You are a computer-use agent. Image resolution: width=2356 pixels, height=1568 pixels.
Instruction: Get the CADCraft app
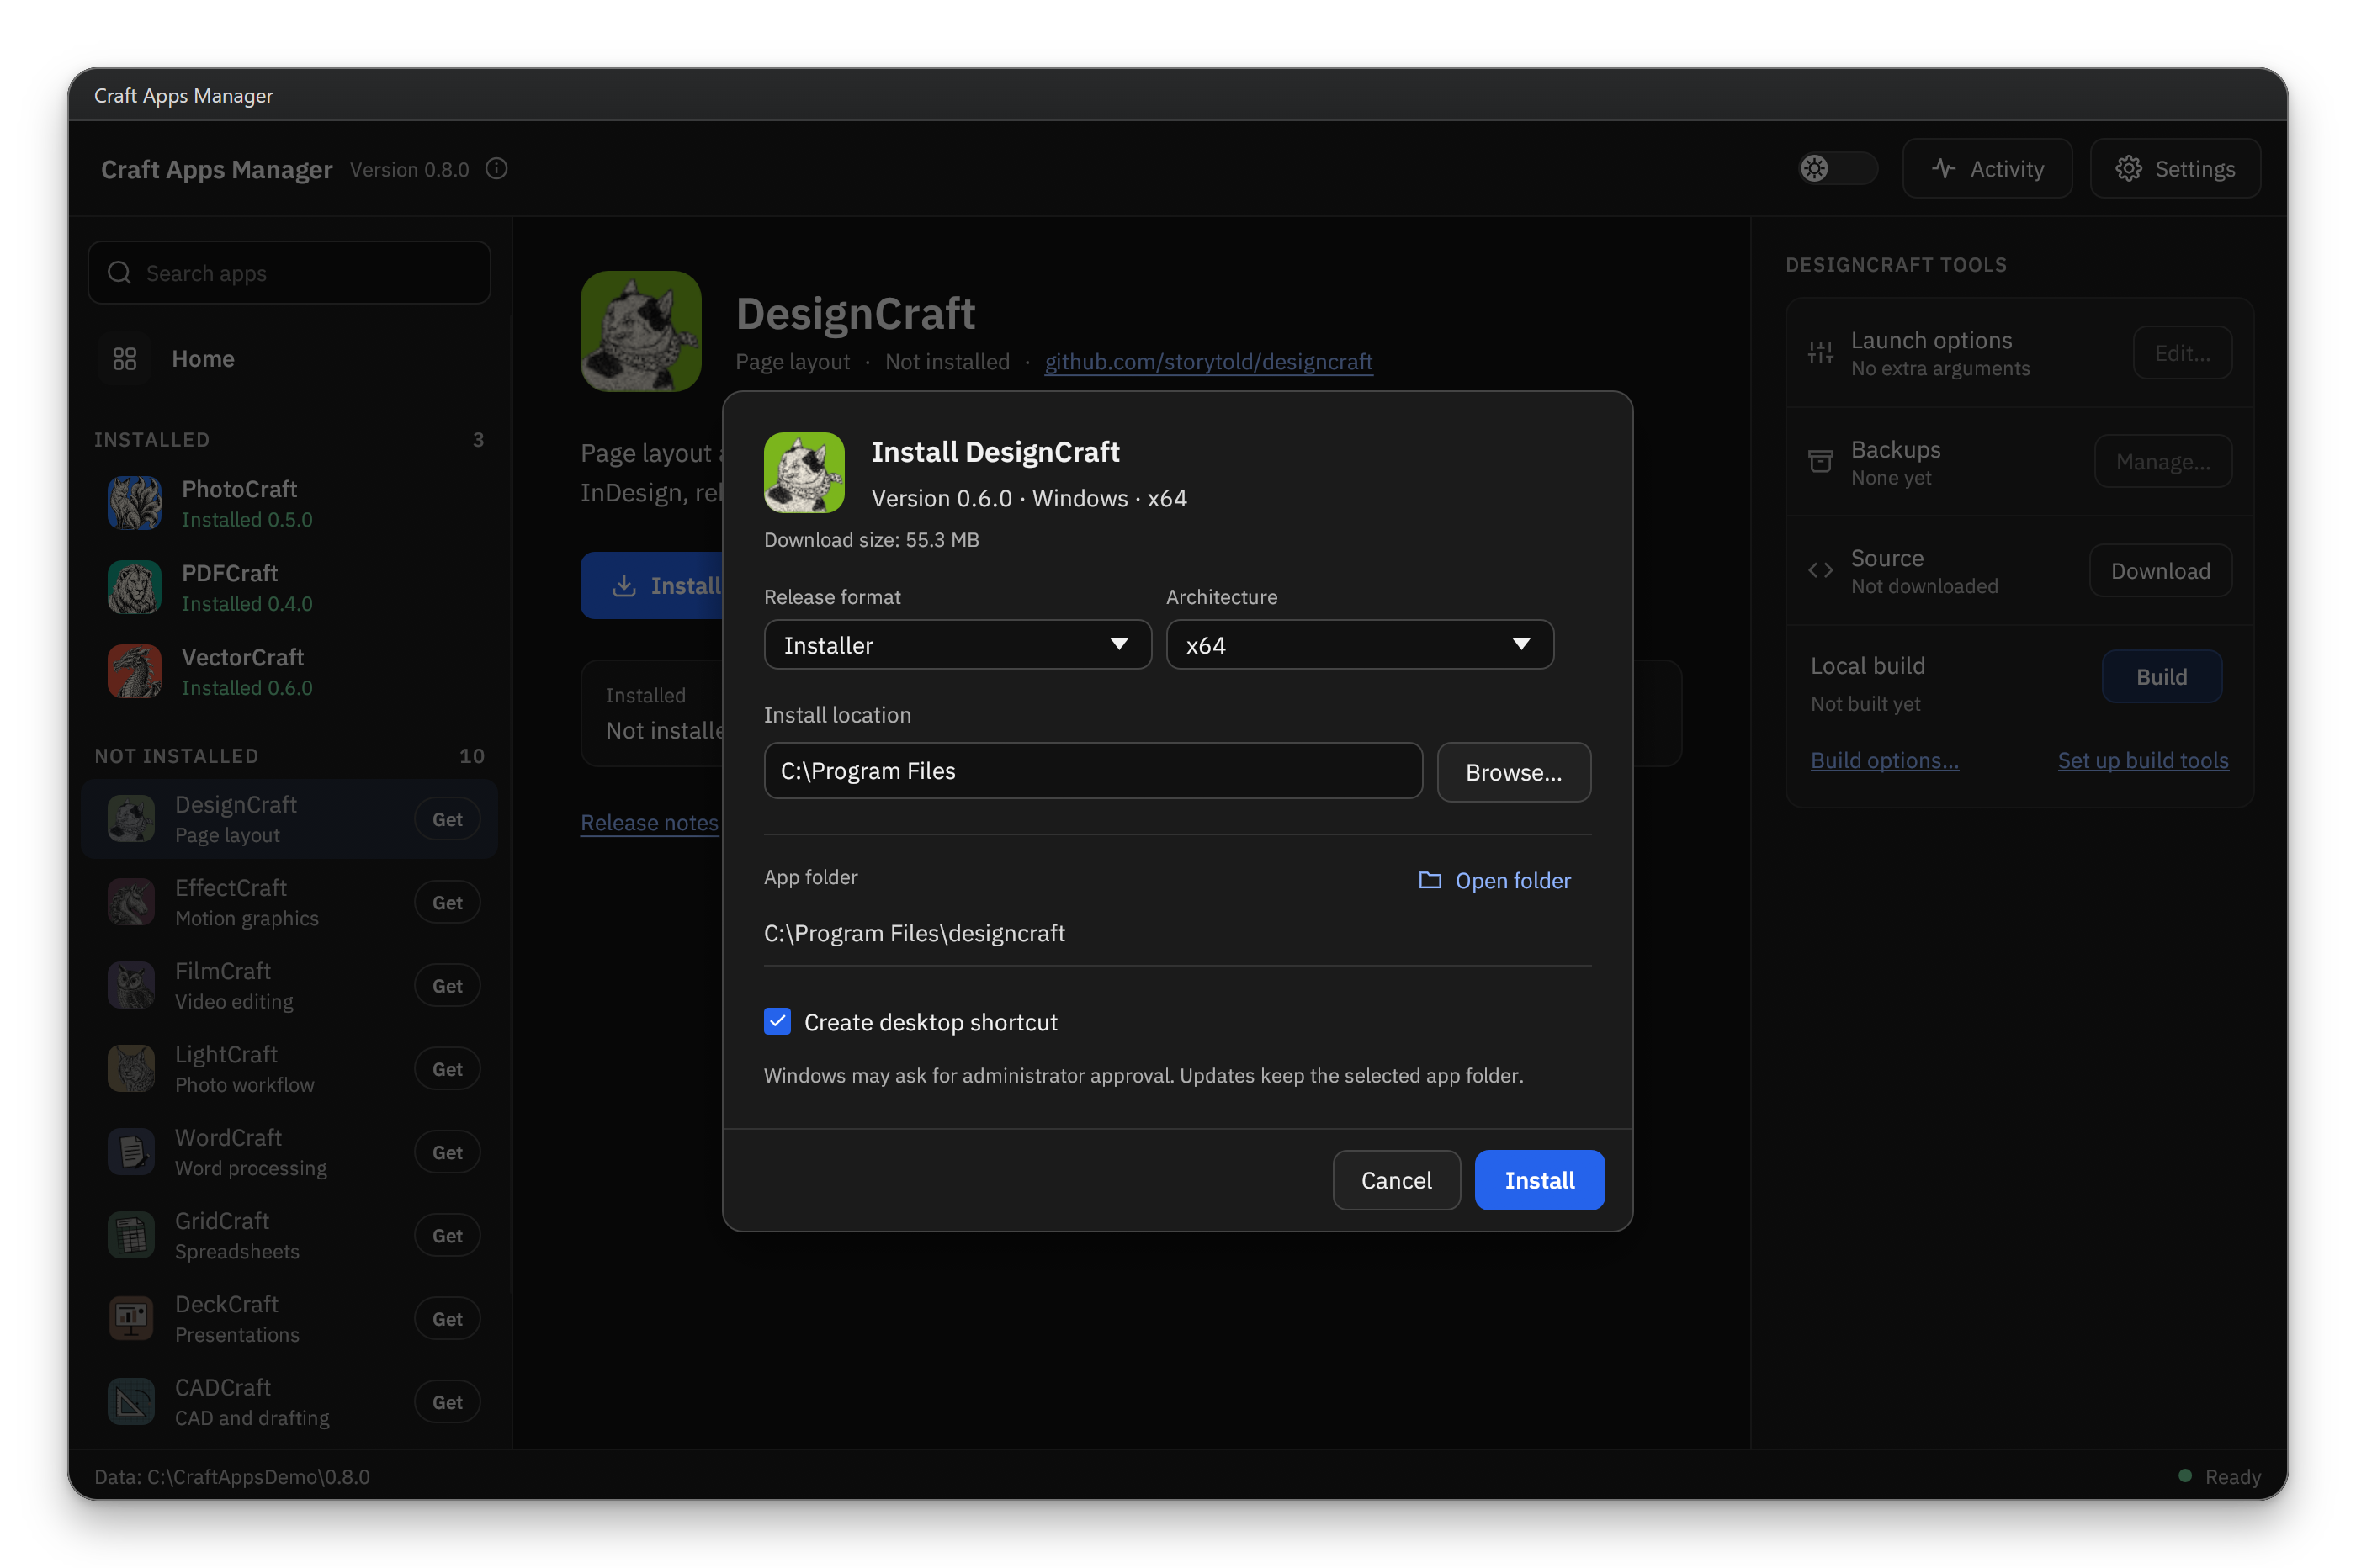pos(447,1402)
